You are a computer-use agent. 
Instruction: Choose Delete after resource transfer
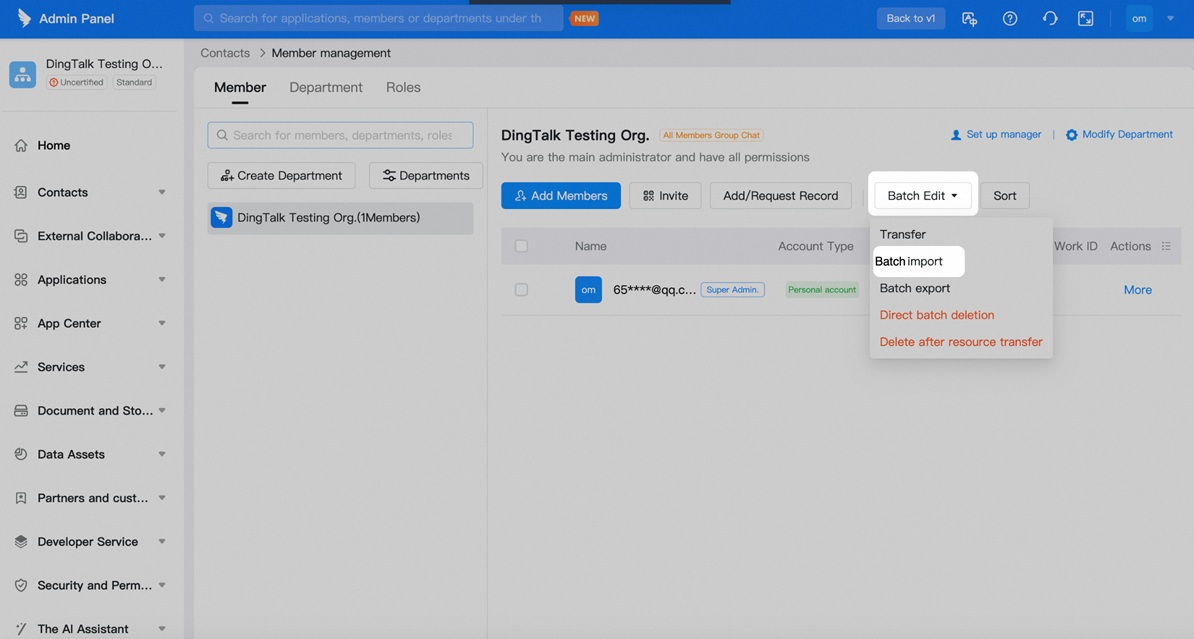(961, 342)
